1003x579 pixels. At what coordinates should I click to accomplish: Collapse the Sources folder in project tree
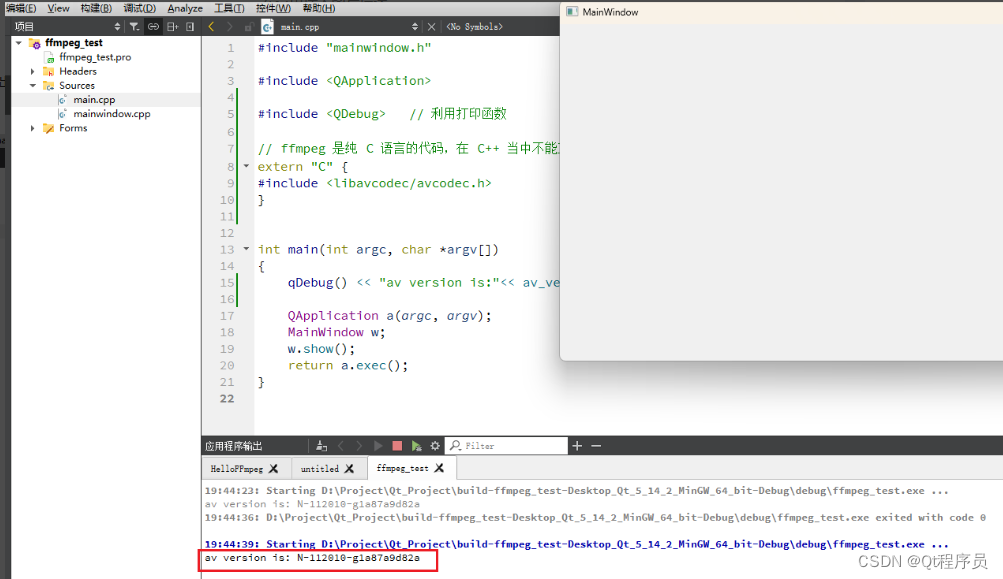click(x=32, y=85)
